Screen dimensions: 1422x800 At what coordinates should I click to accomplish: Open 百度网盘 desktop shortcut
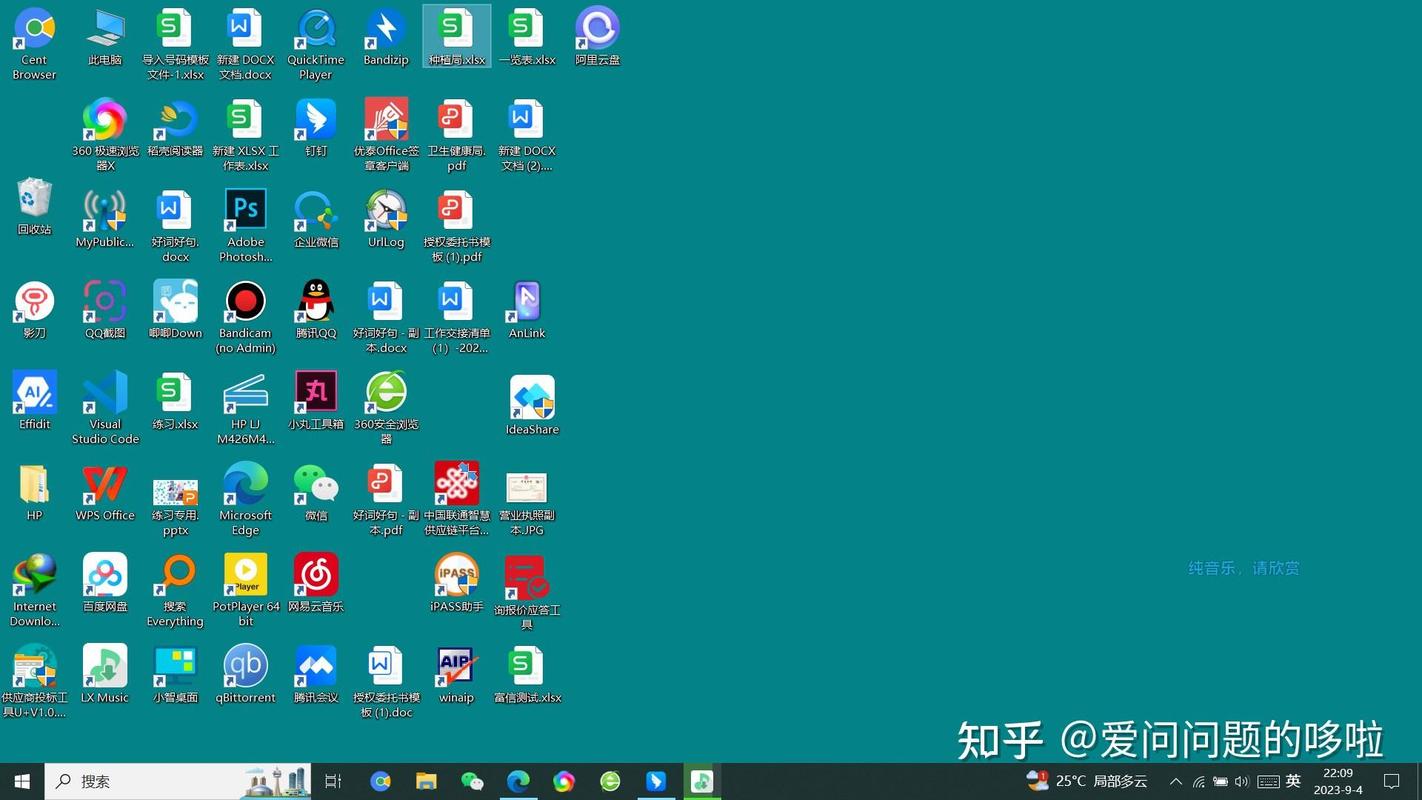[105, 575]
